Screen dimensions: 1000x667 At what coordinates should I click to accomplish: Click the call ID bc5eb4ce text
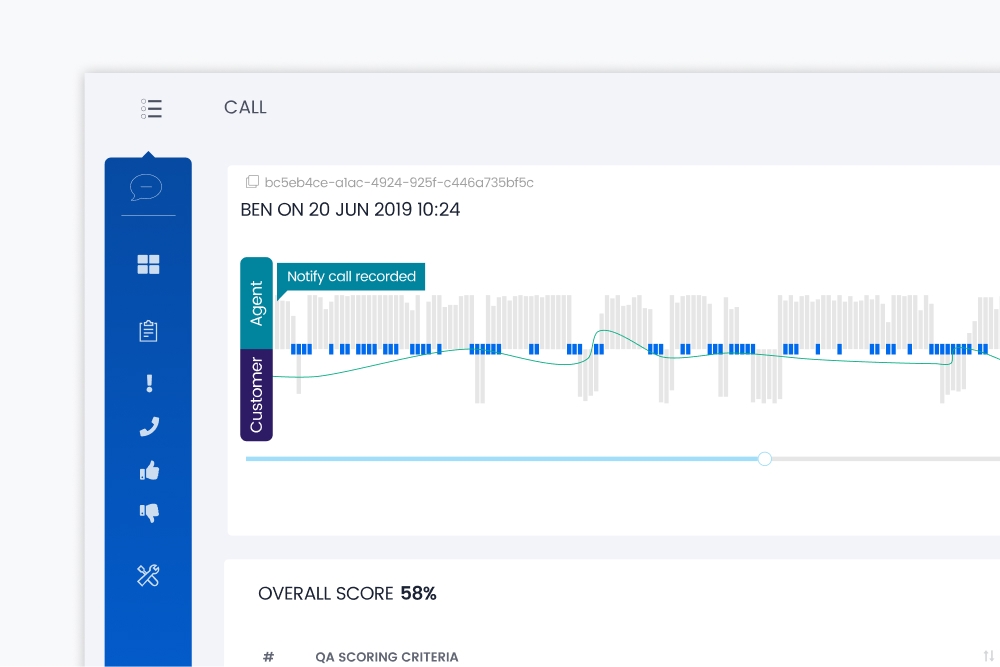[x=399, y=182]
